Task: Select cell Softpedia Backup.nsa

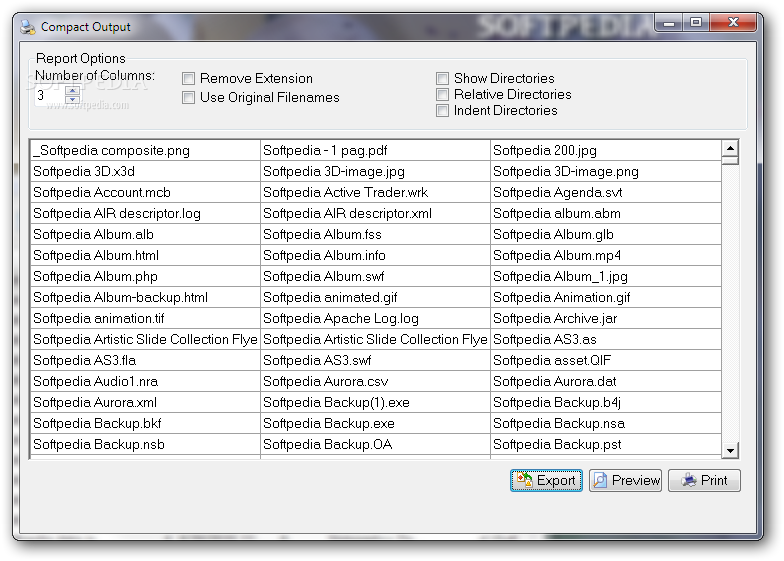Action: 606,424
